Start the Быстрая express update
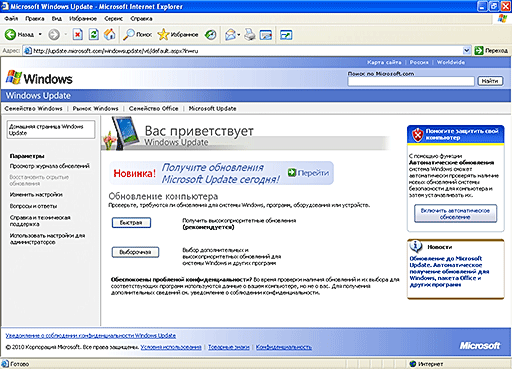 131,223
